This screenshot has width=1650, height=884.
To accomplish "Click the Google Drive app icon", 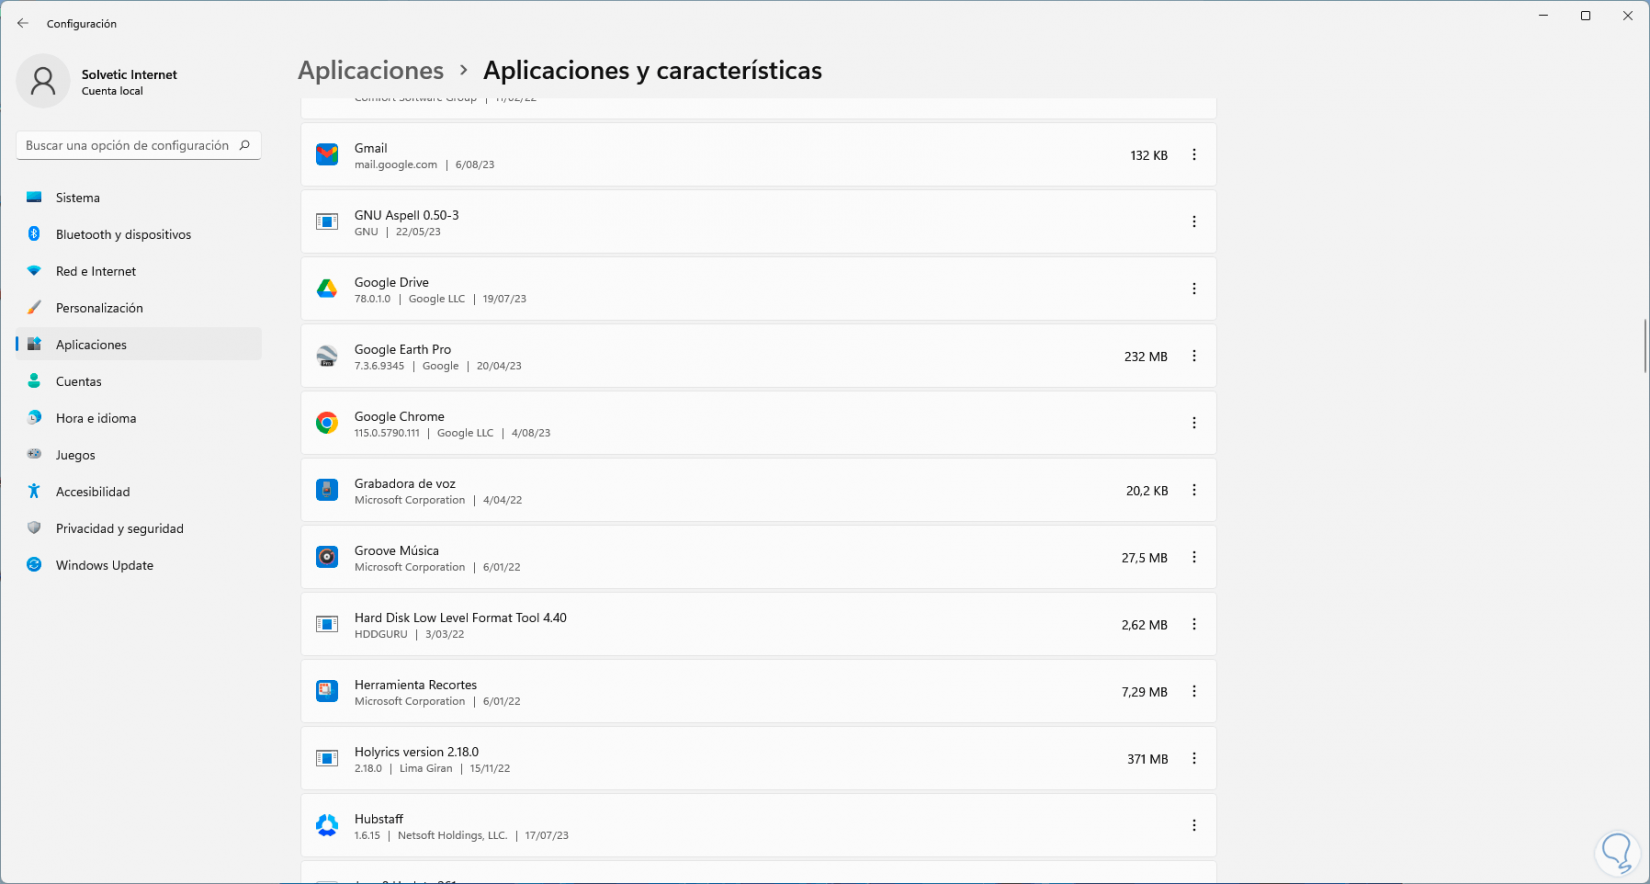I will tap(327, 289).
